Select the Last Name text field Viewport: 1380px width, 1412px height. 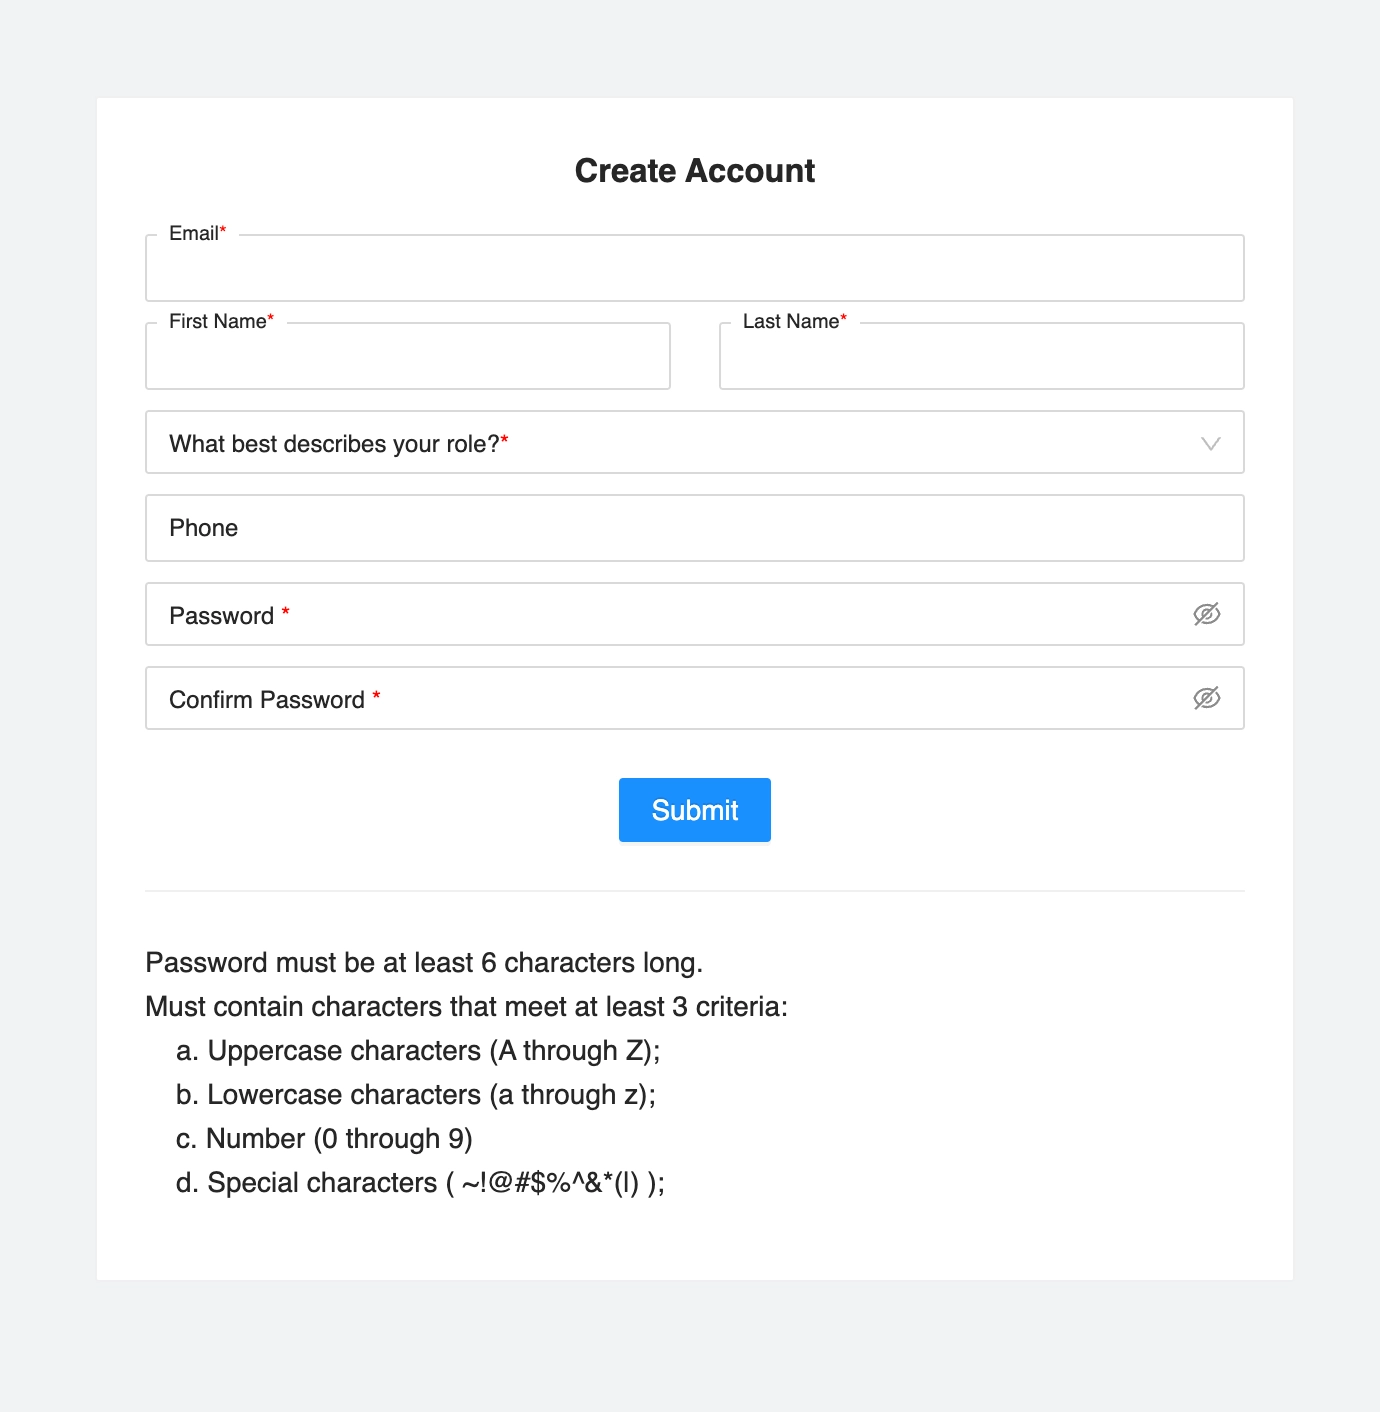(982, 356)
